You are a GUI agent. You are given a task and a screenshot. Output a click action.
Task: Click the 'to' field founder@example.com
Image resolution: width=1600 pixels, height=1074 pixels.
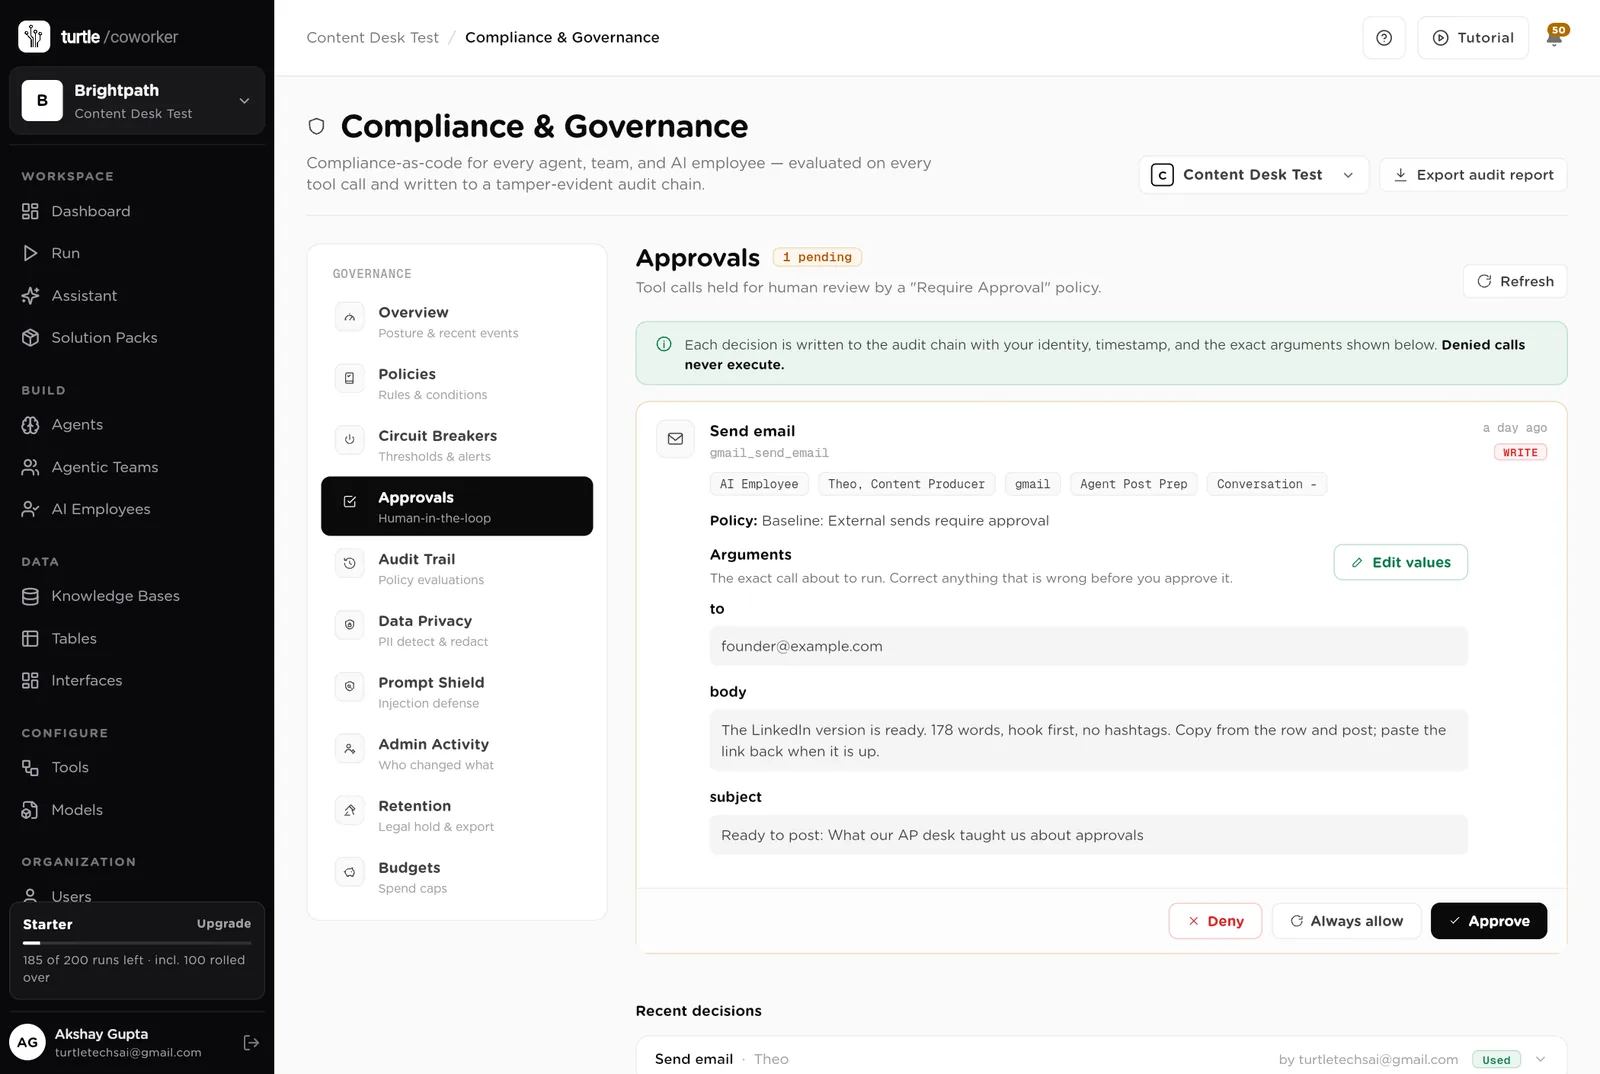1088,646
